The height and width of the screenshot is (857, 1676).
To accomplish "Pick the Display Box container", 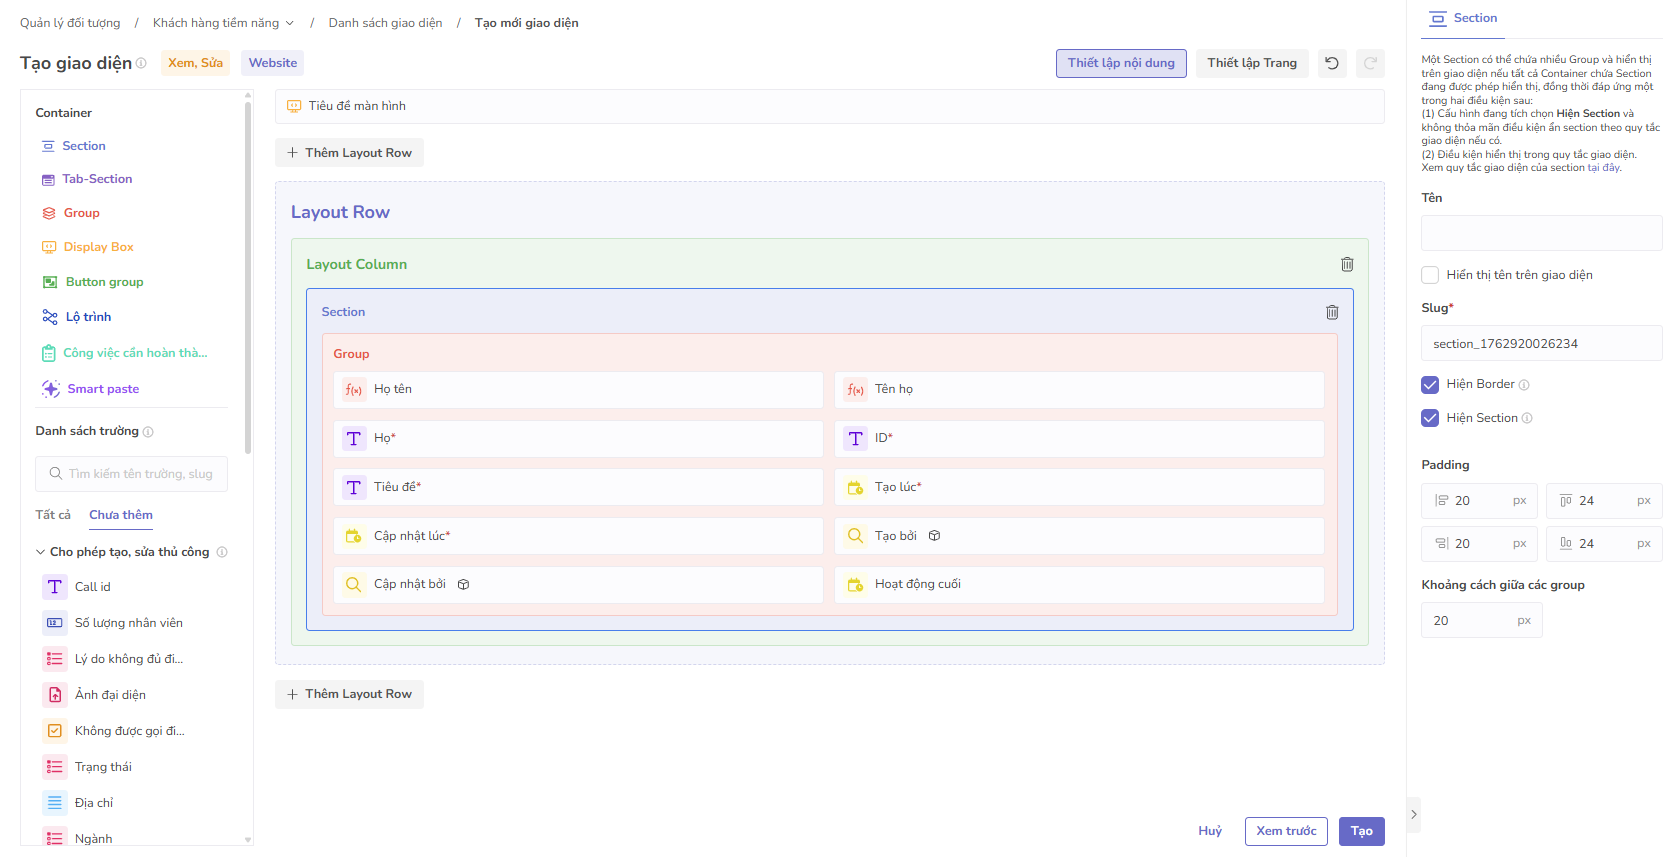I will point(98,247).
